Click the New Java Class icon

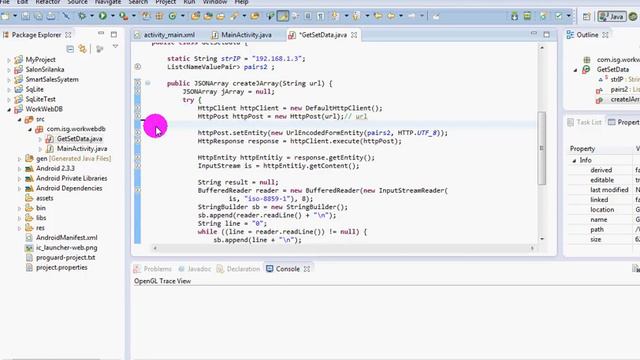pyautogui.click(x=173, y=16)
